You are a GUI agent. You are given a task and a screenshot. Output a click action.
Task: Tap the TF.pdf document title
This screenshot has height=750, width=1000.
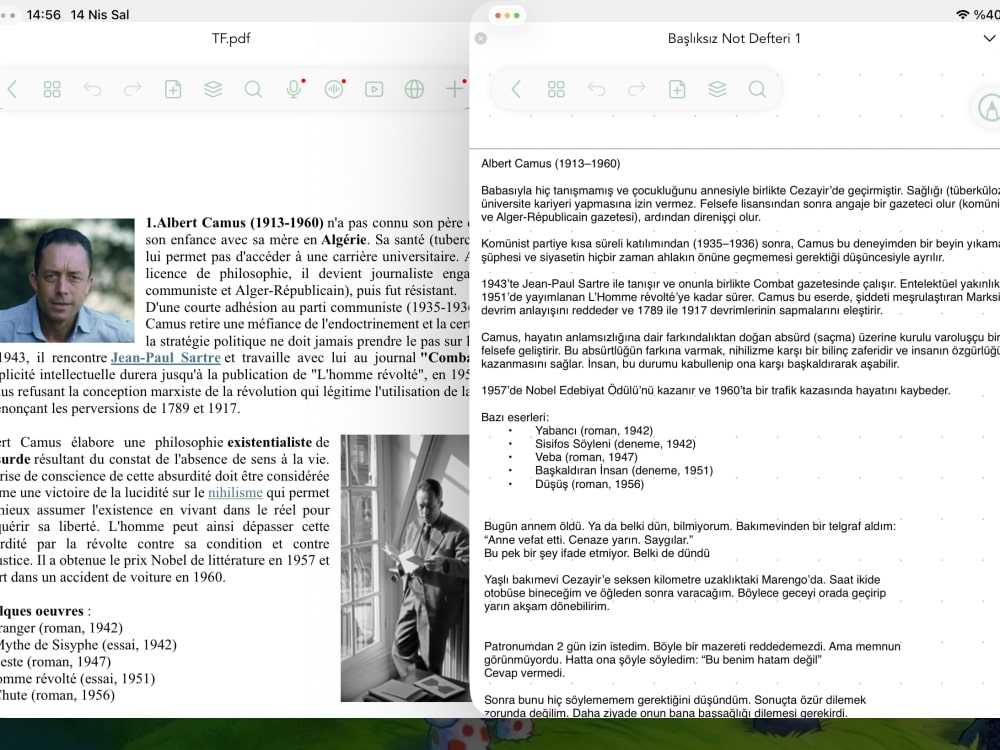point(231,38)
